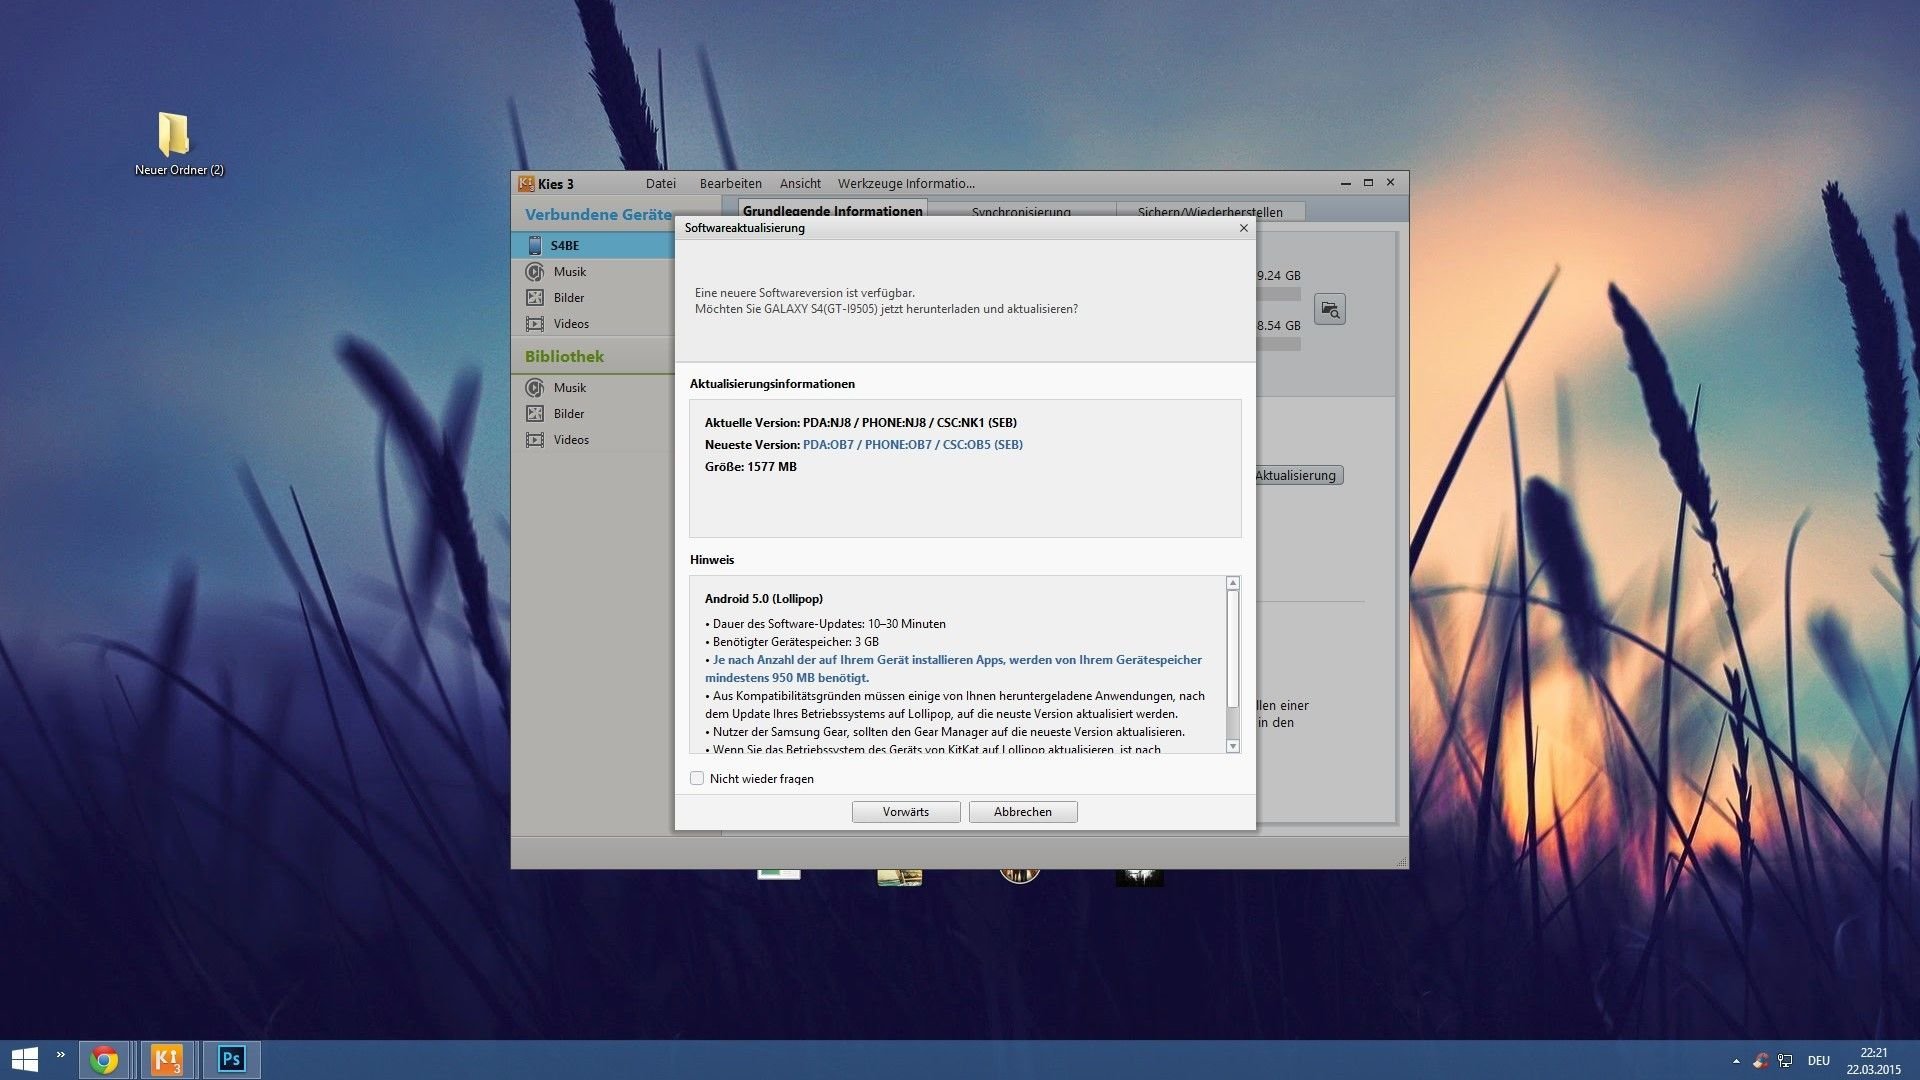Switch to Kies 3 in the taskbar
Image resolution: width=1920 pixels, height=1080 pixels.
pos(167,1059)
